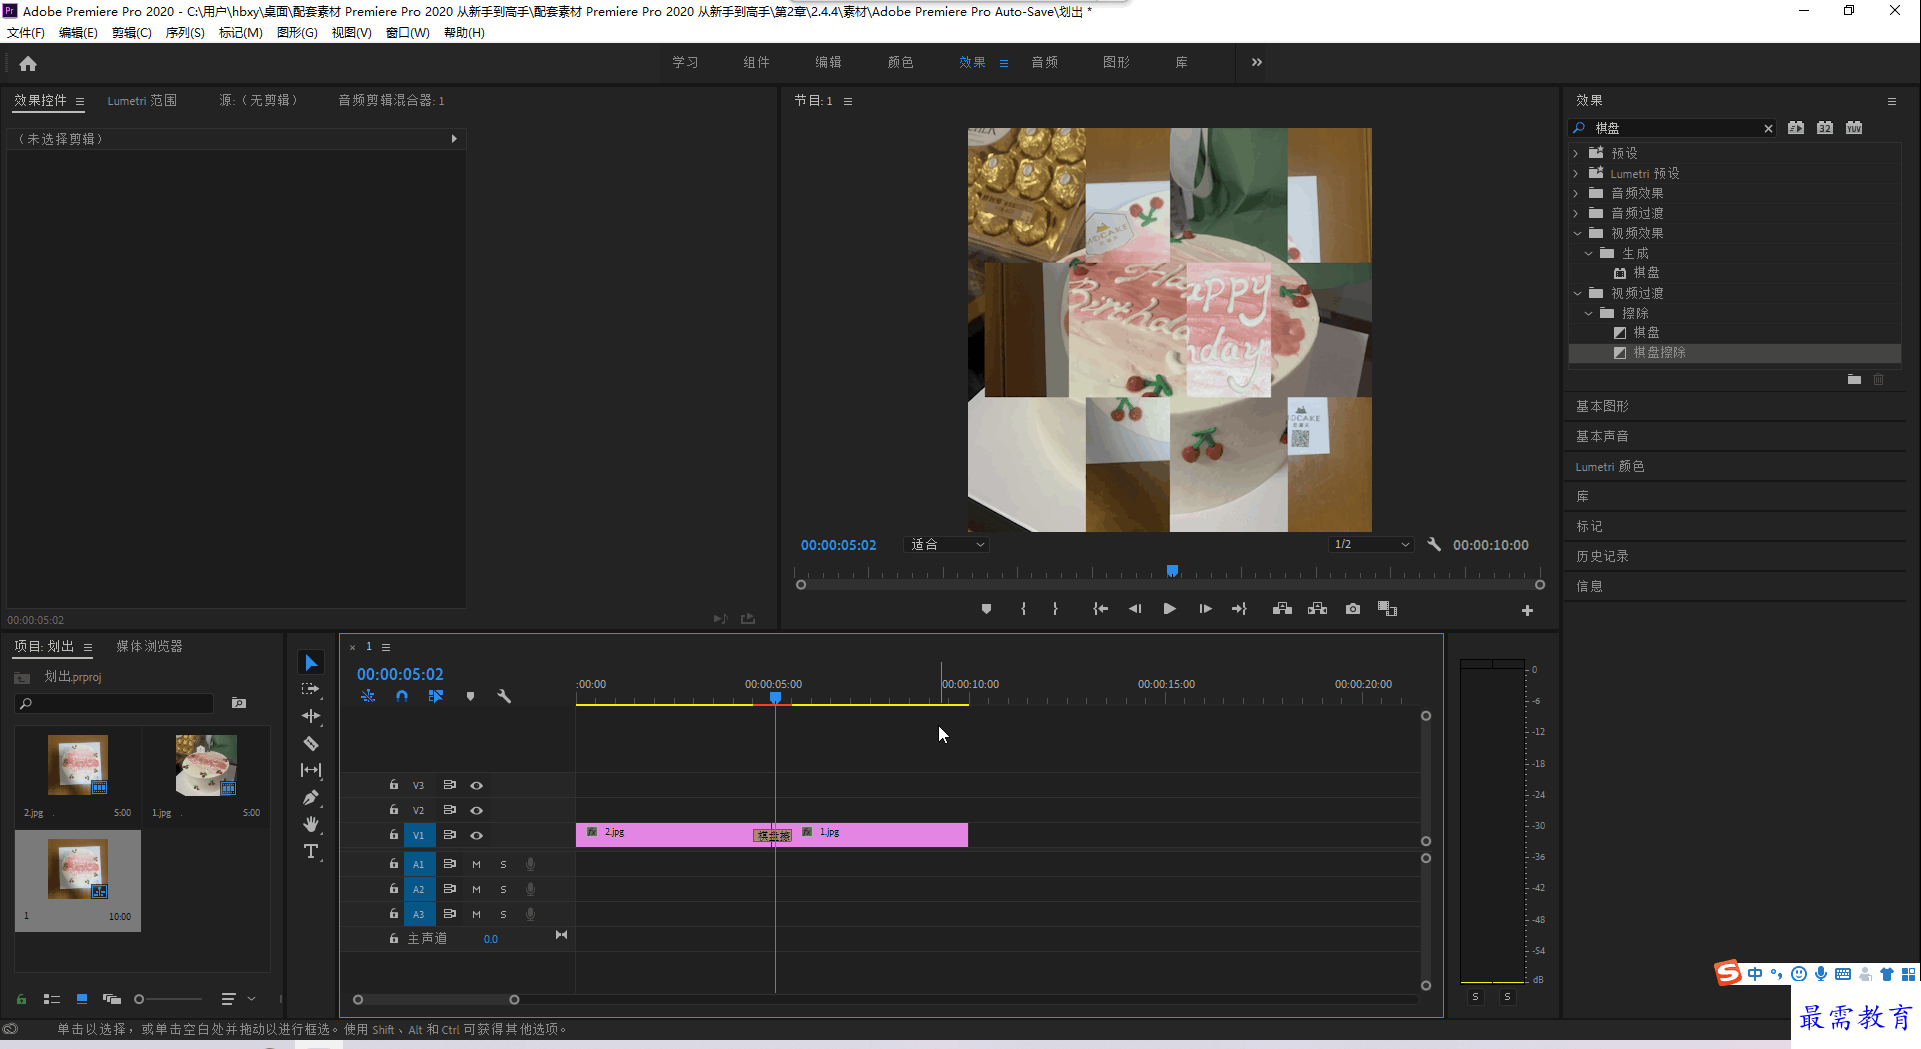Click Add Marker in Program monitor
1921x1049 pixels.
pyautogui.click(x=986, y=609)
